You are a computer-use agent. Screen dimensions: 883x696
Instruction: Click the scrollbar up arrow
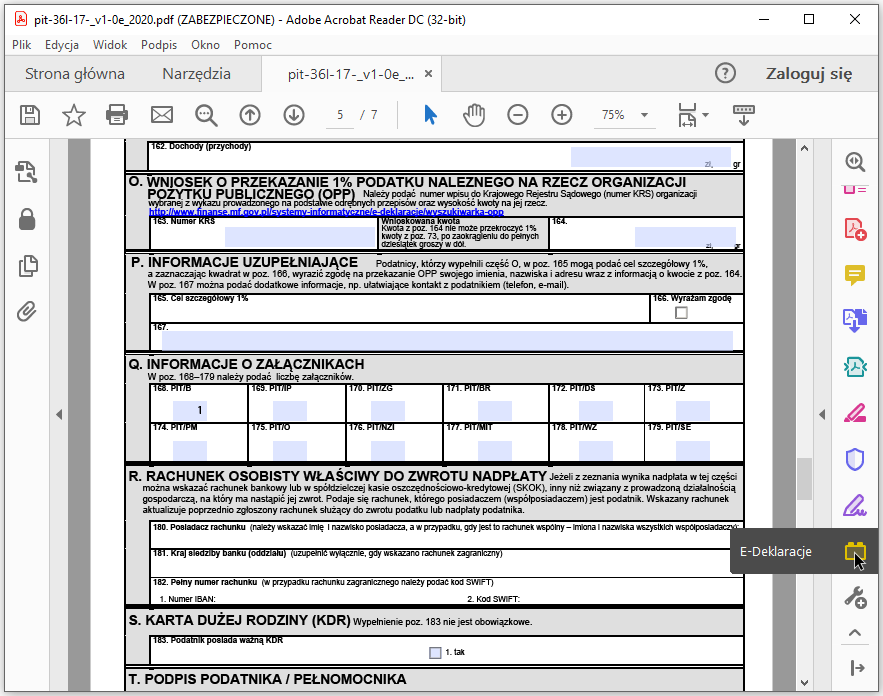click(x=804, y=148)
